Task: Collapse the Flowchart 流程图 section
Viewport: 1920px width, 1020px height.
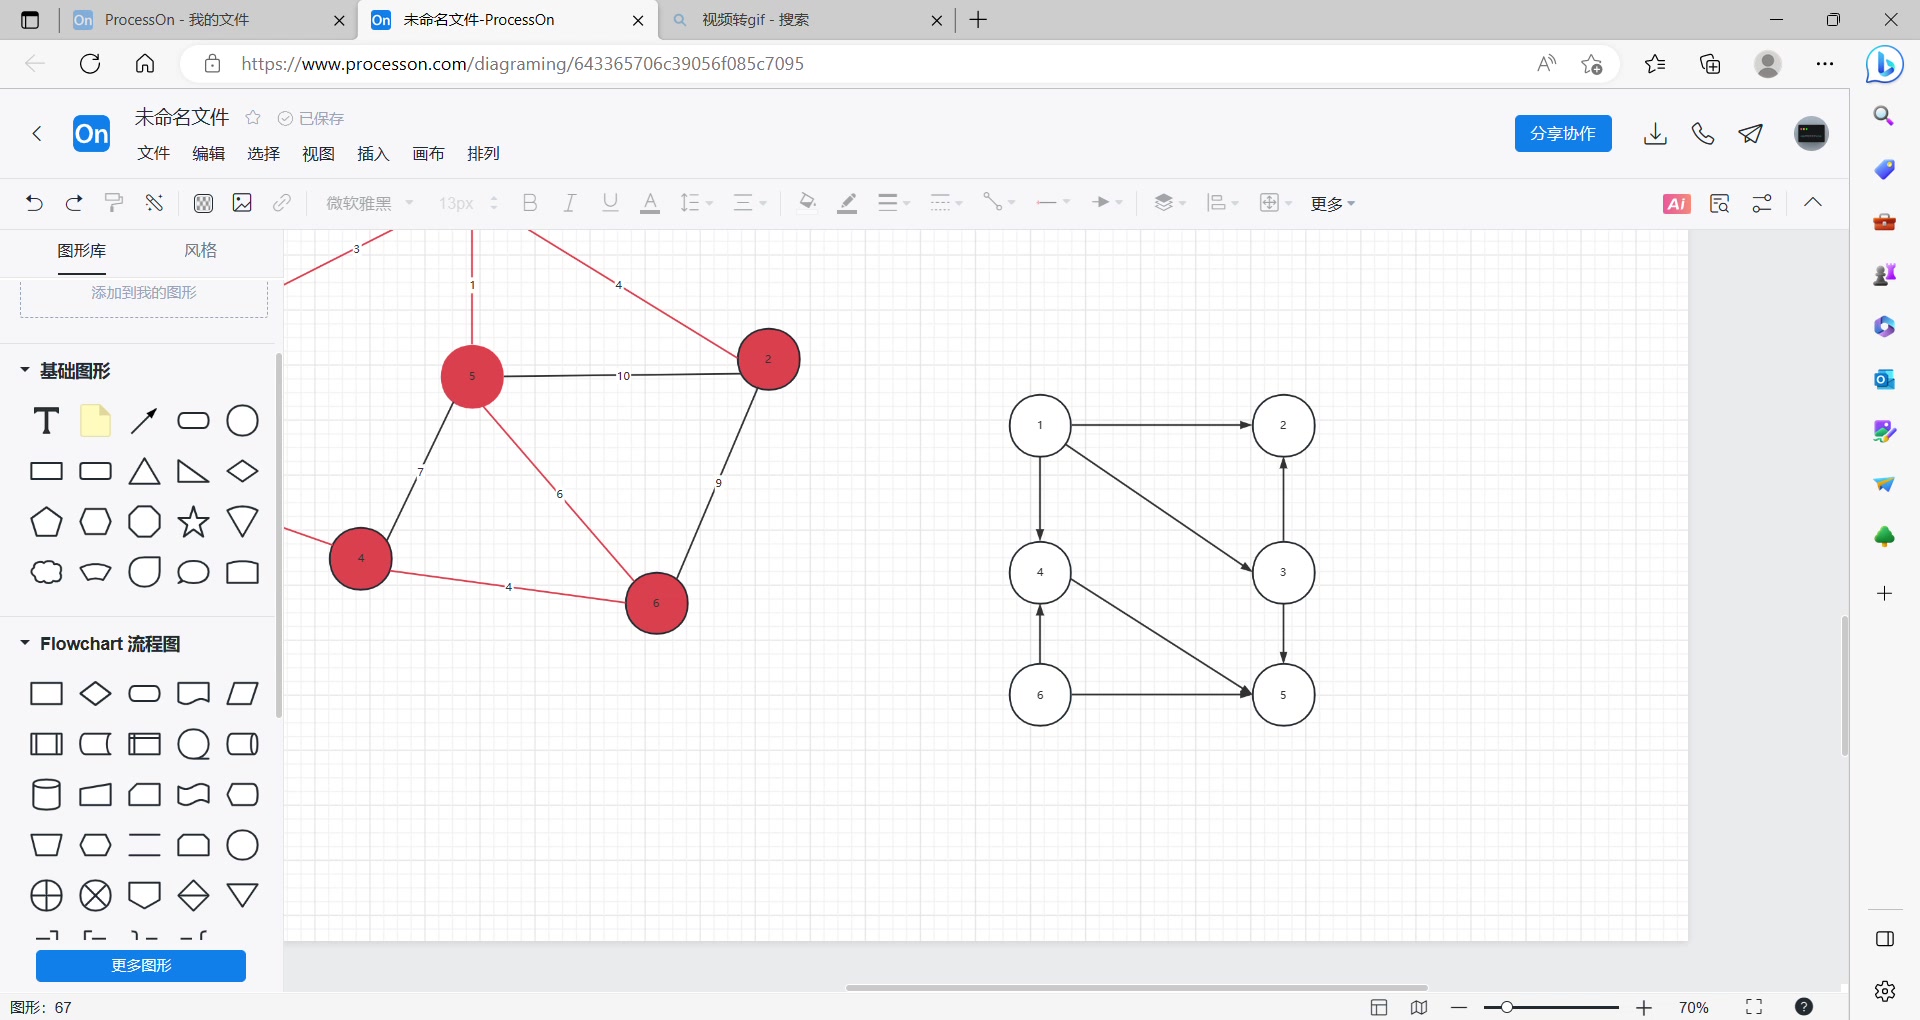Action: coord(25,643)
